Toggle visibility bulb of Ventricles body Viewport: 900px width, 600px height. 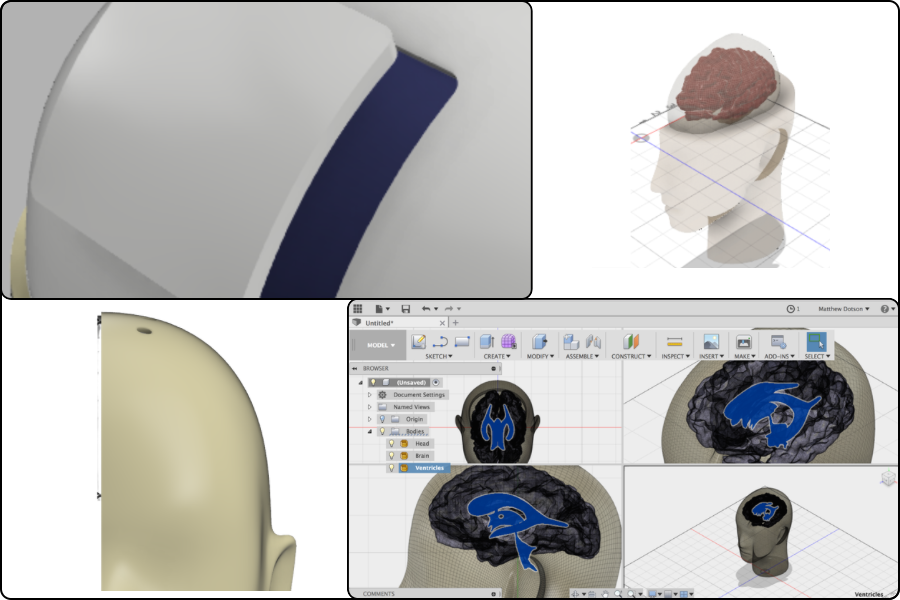[x=391, y=468]
